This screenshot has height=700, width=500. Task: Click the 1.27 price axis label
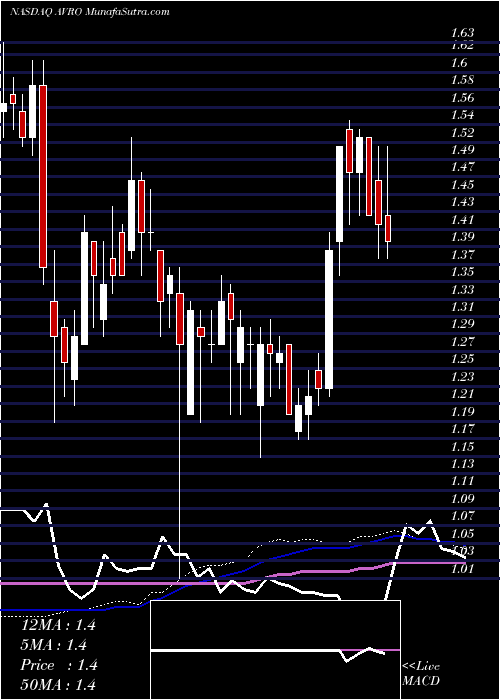(462, 342)
